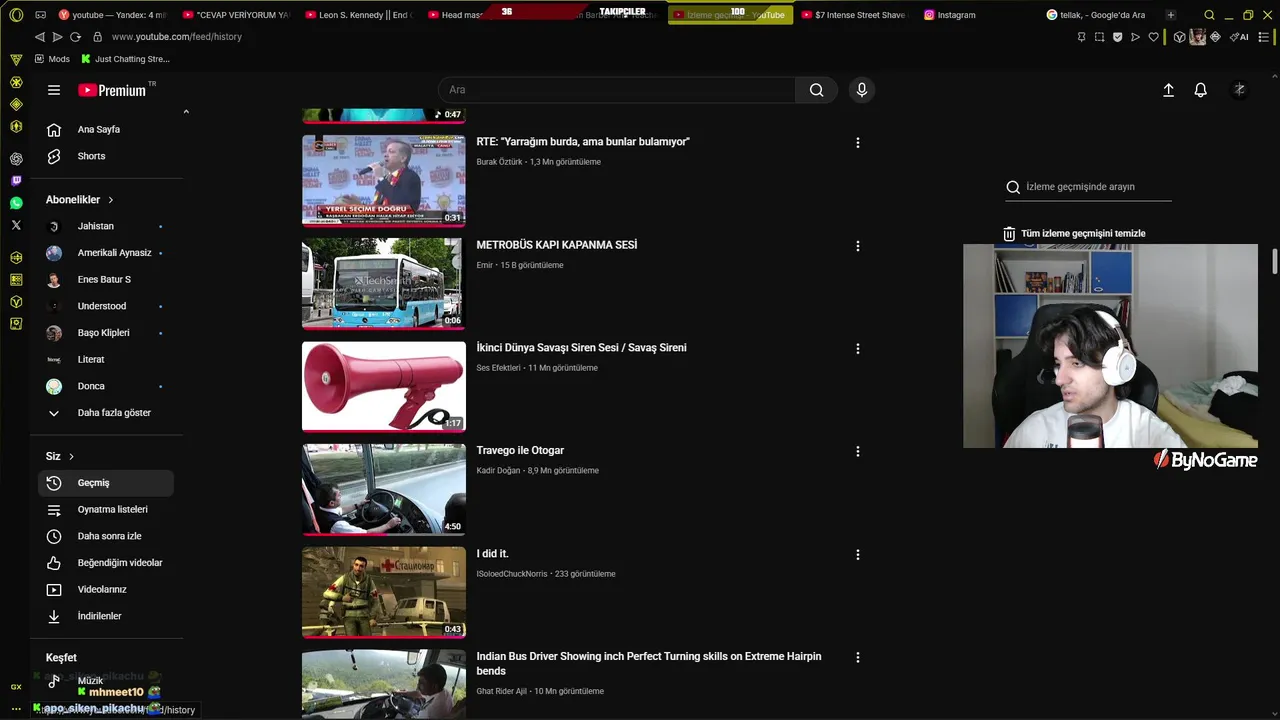
Task: Click the YouTube 'Ara' search field
Action: [x=617, y=90]
